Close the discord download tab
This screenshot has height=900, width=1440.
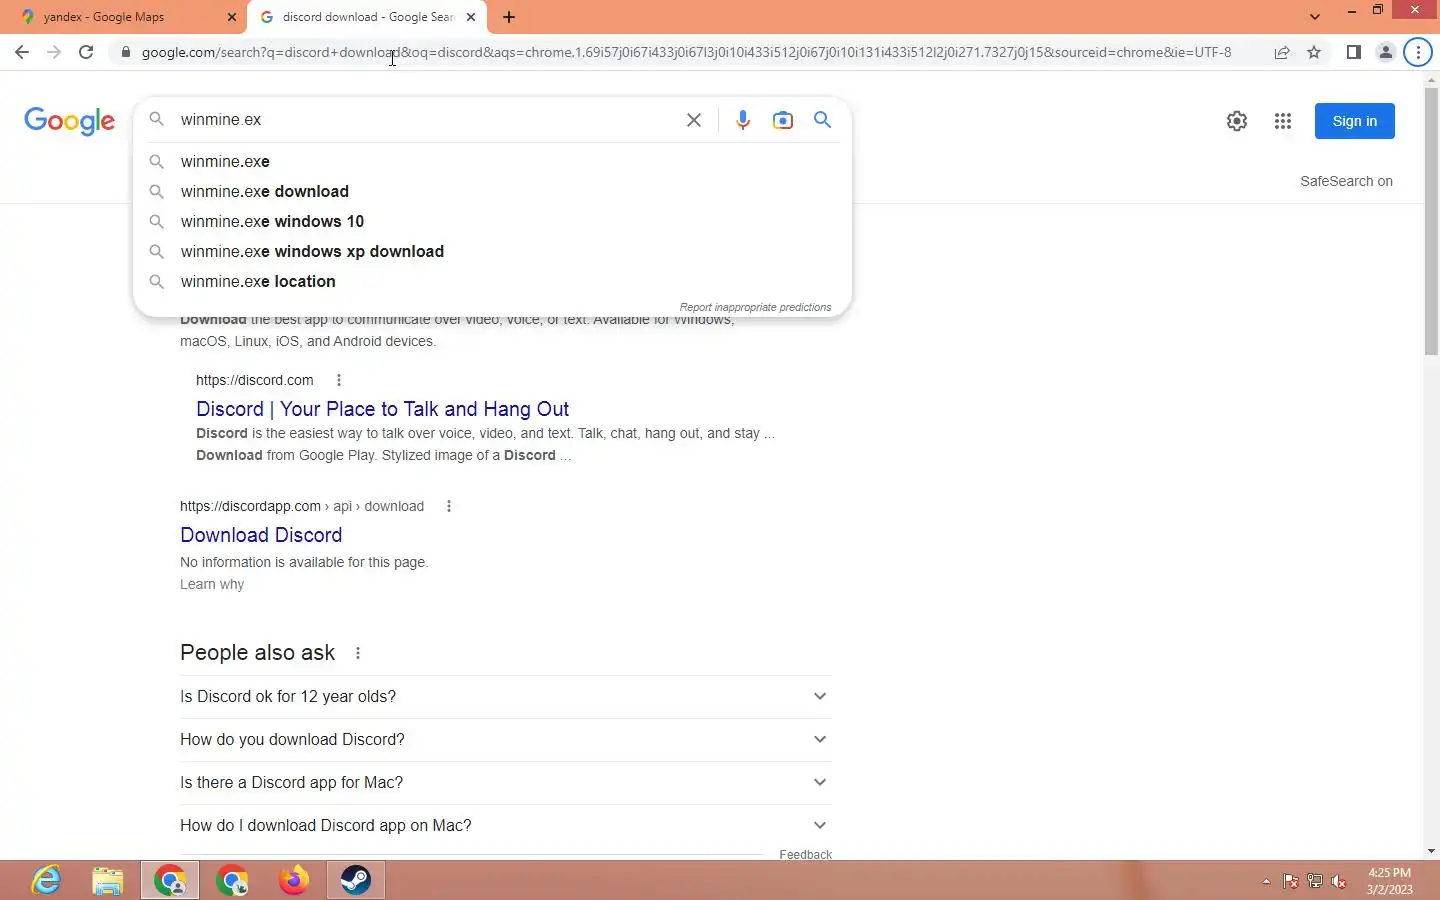point(471,17)
